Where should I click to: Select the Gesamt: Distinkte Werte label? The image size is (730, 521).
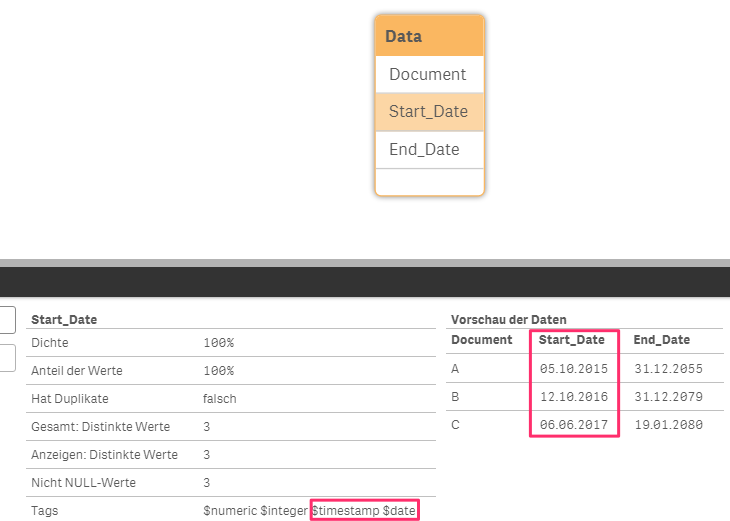(x=101, y=426)
